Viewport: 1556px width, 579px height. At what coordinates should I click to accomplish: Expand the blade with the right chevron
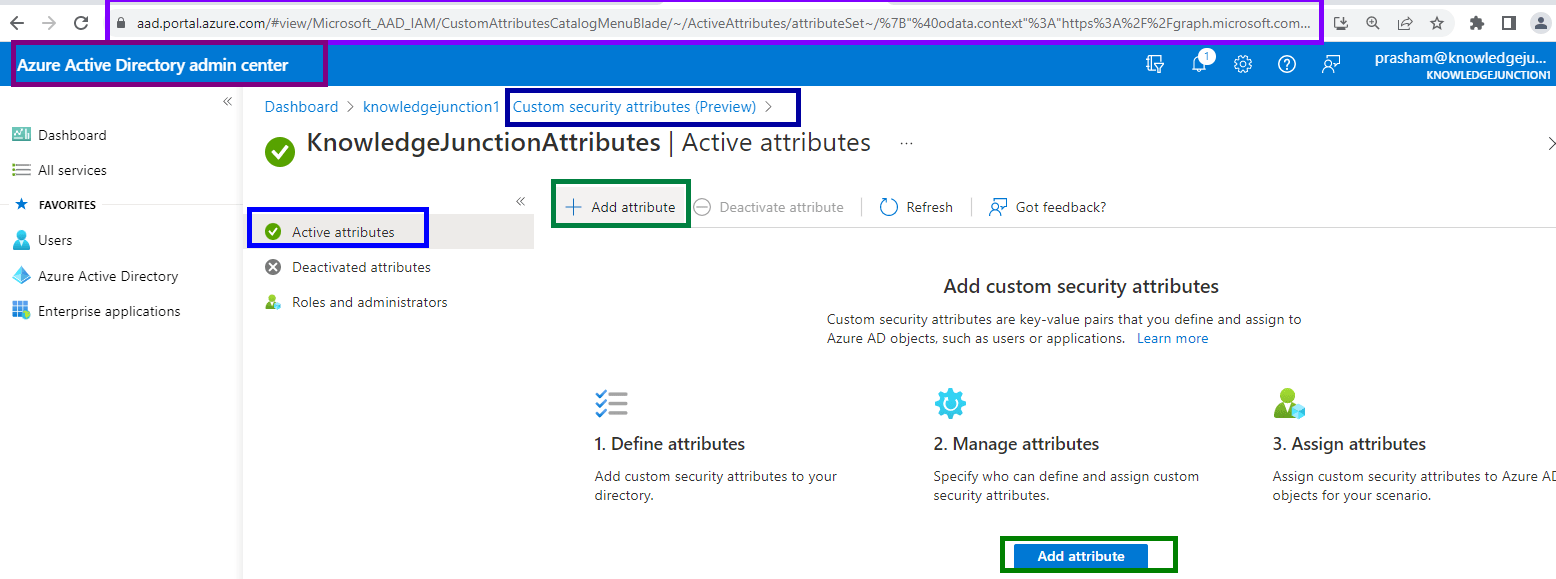coord(1550,144)
